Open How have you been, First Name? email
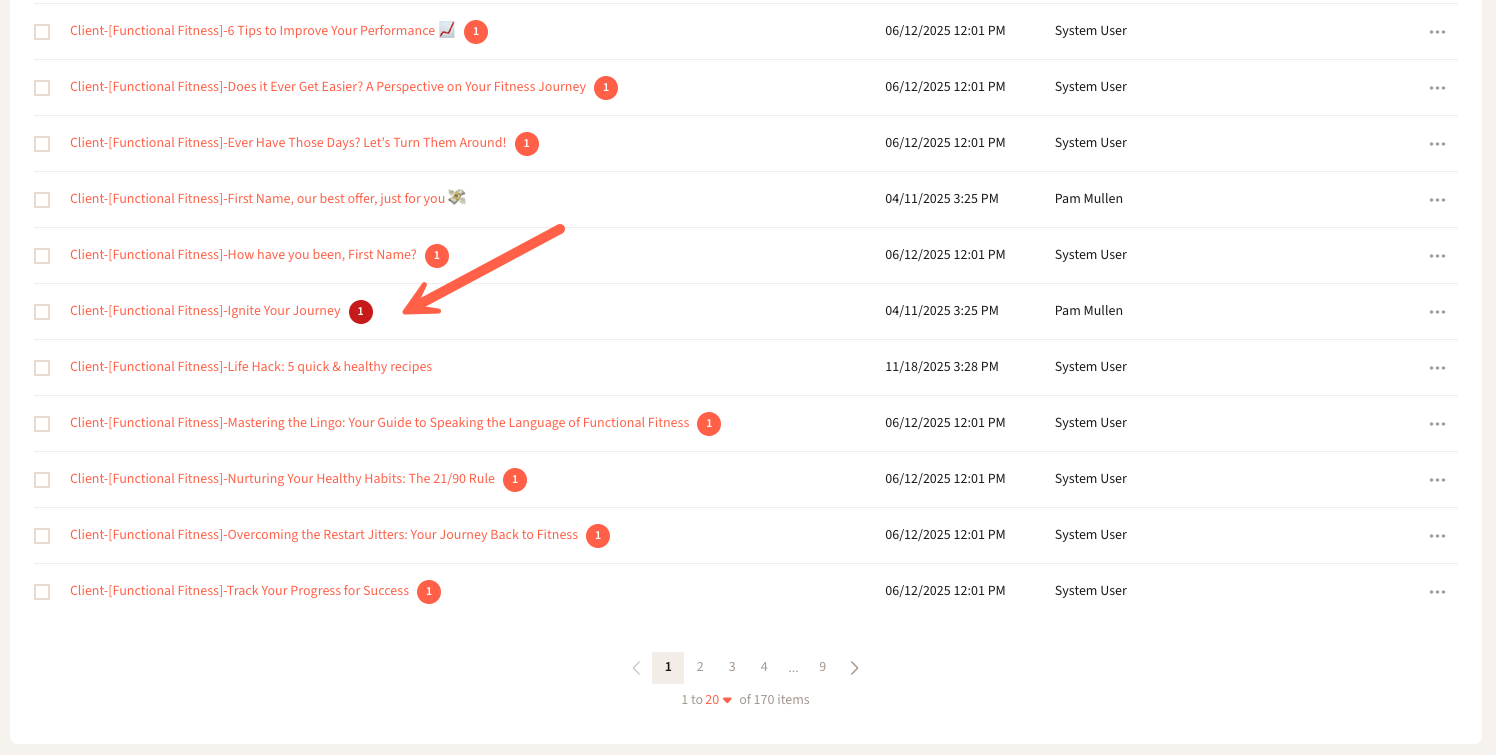Screen dimensions: 1496x755 [x=243, y=255]
